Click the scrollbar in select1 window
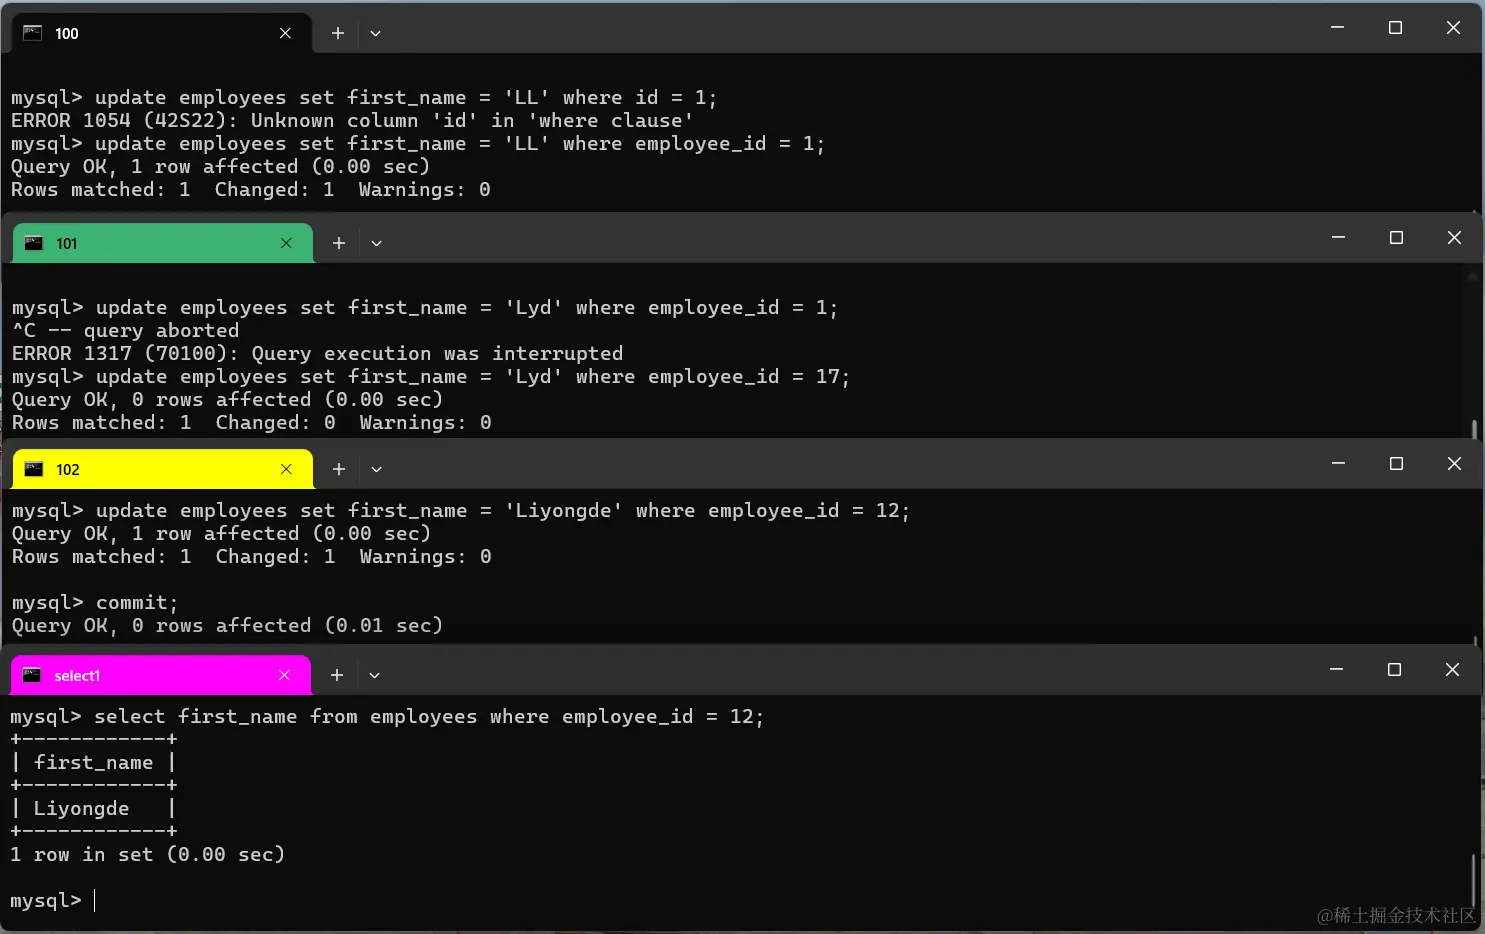Screen dimensions: 1485x934 click(1473, 880)
